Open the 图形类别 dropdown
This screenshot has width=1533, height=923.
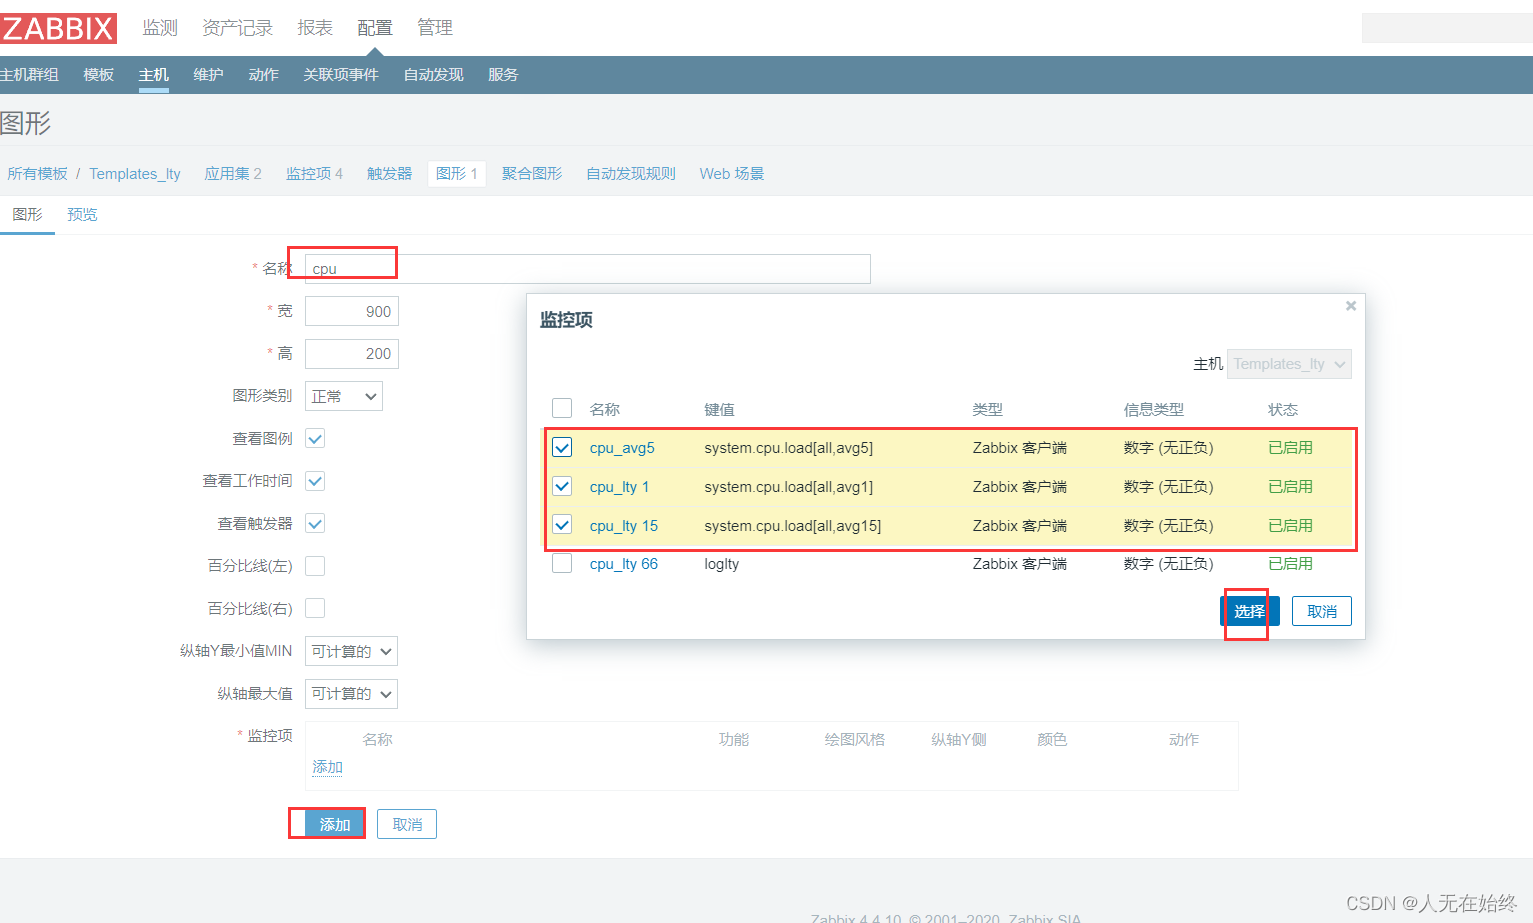tap(344, 396)
